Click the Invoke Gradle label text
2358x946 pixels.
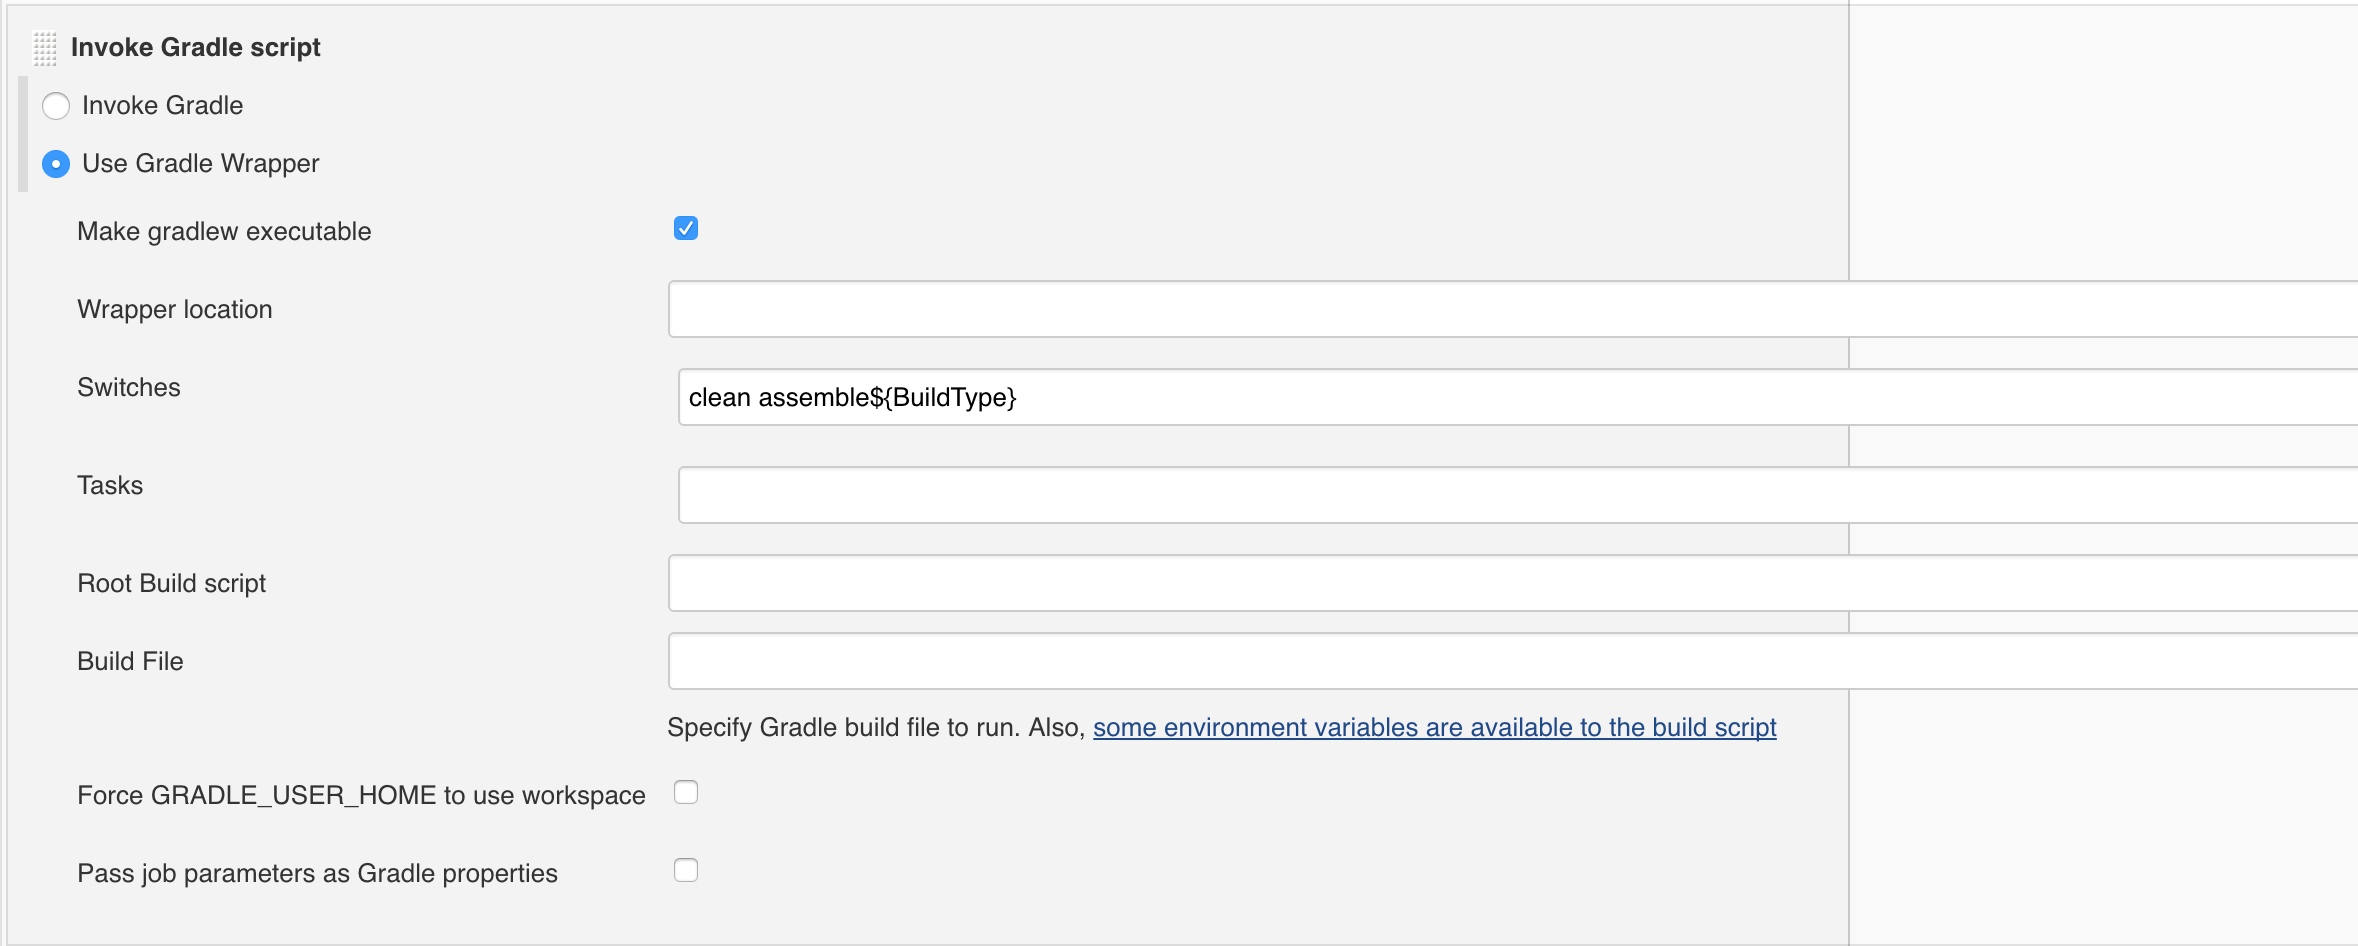163,106
